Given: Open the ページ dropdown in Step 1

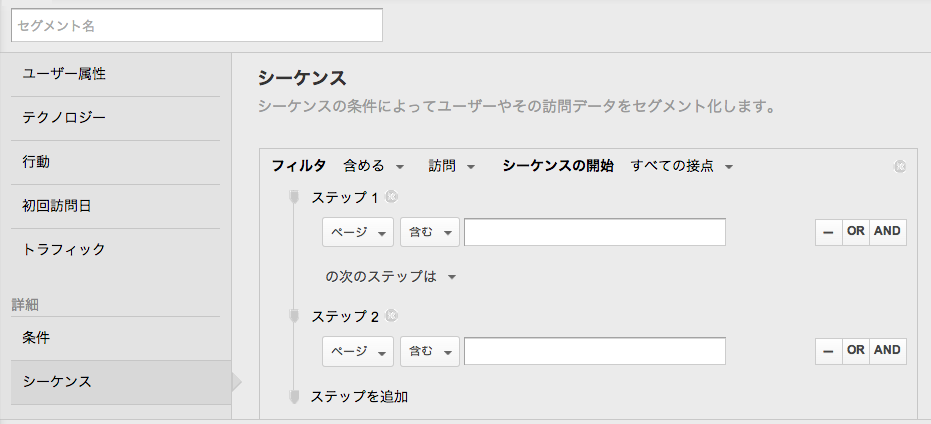Looking at the screenshot, I should 357,232.
